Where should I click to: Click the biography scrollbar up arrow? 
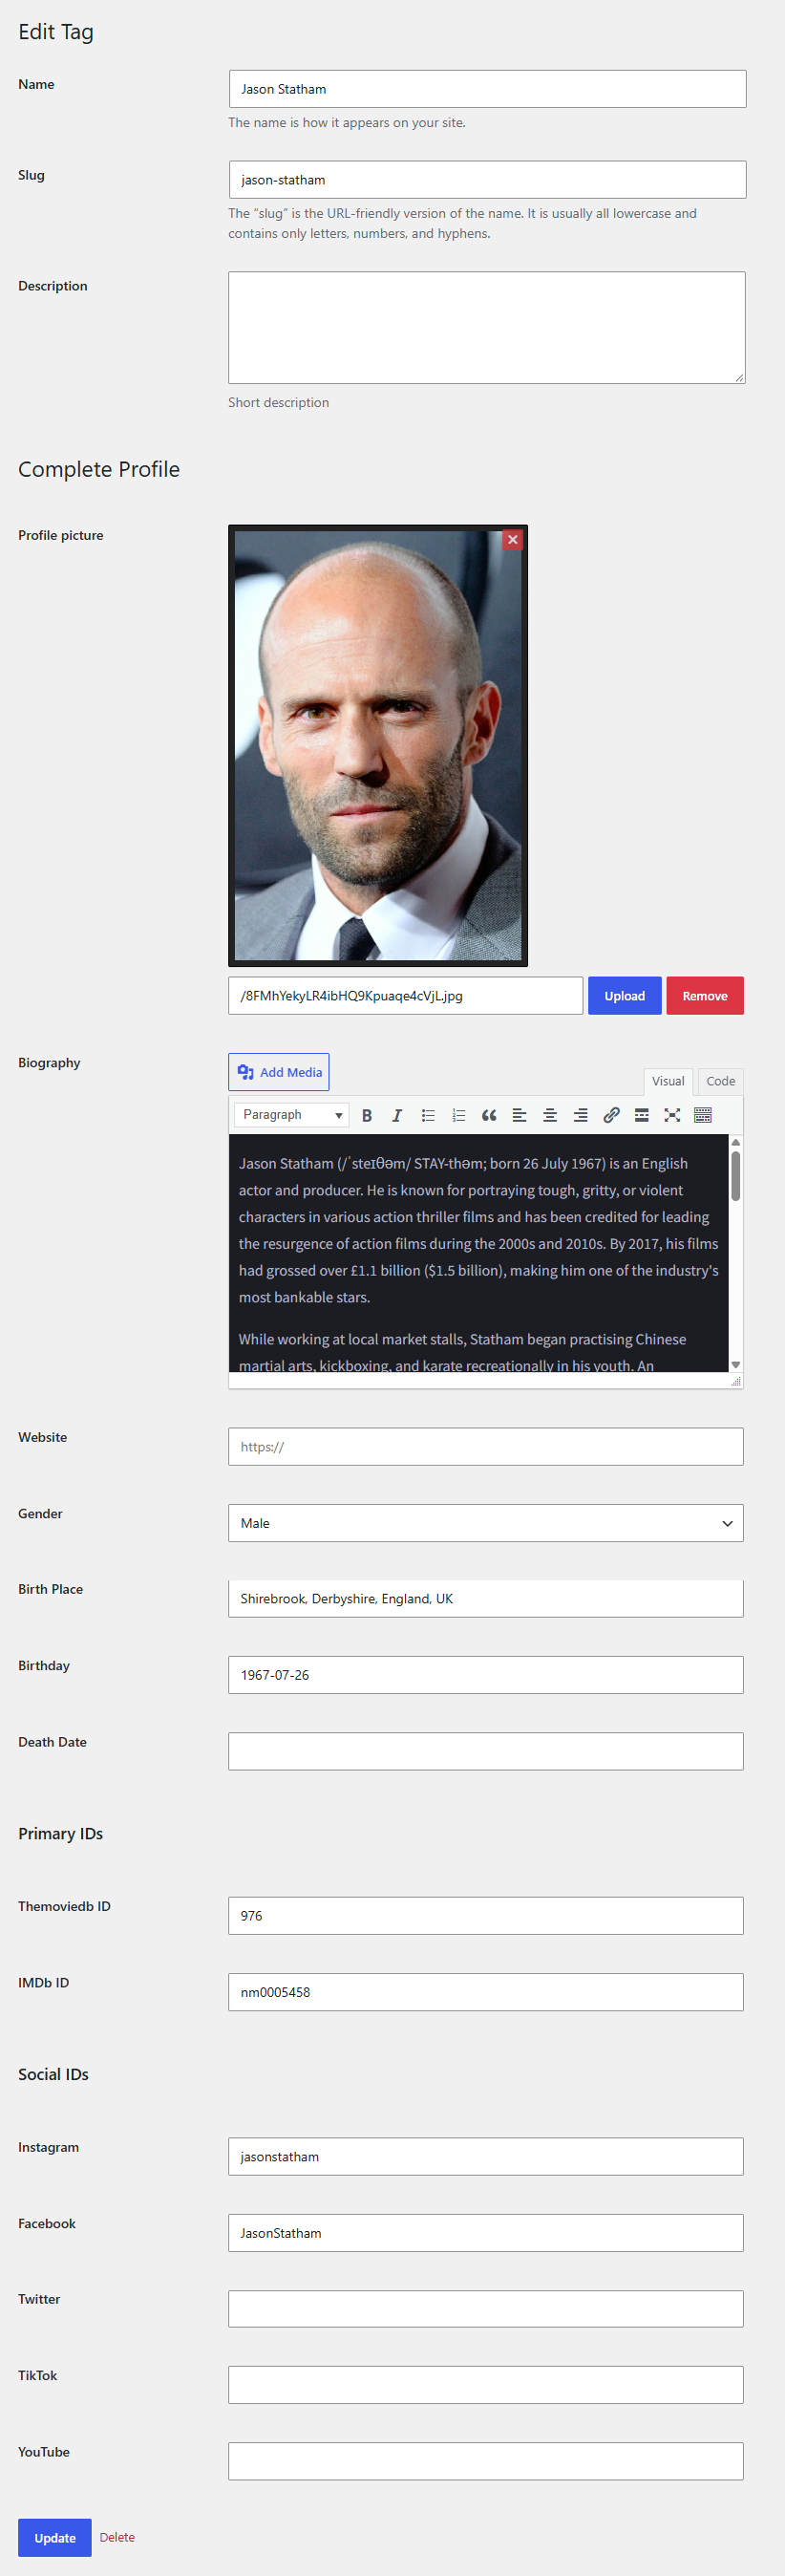pos(736,1142)
